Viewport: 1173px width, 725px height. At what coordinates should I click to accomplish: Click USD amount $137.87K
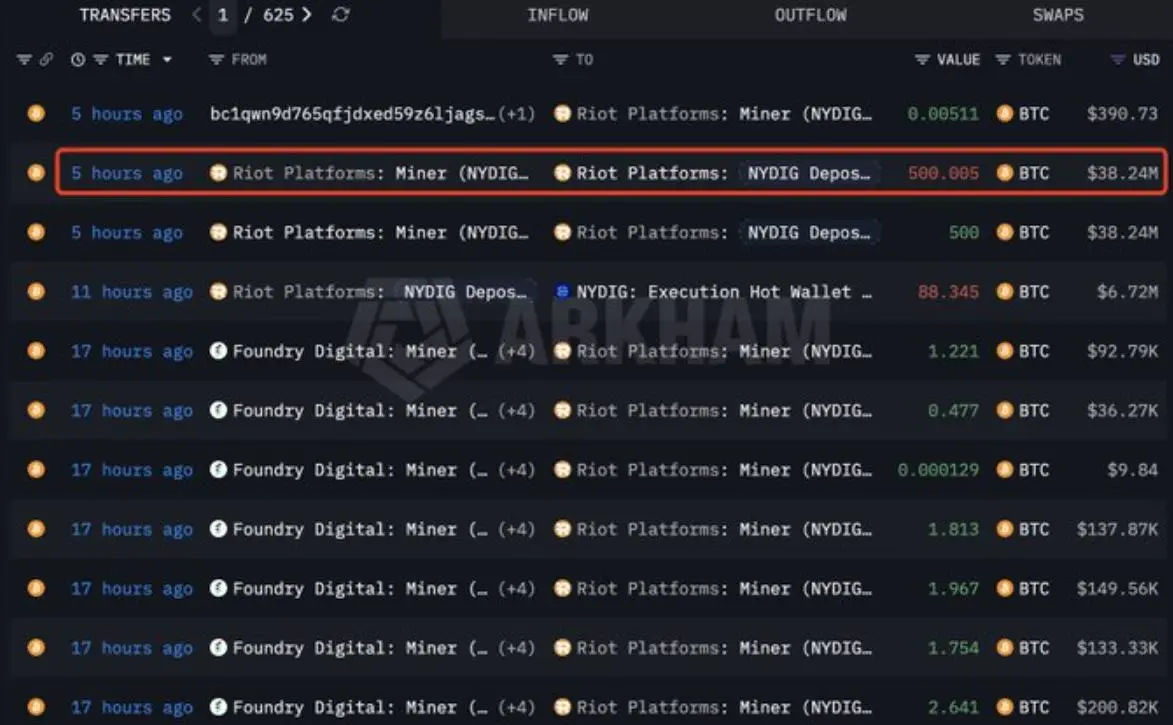coord(1118,529)
